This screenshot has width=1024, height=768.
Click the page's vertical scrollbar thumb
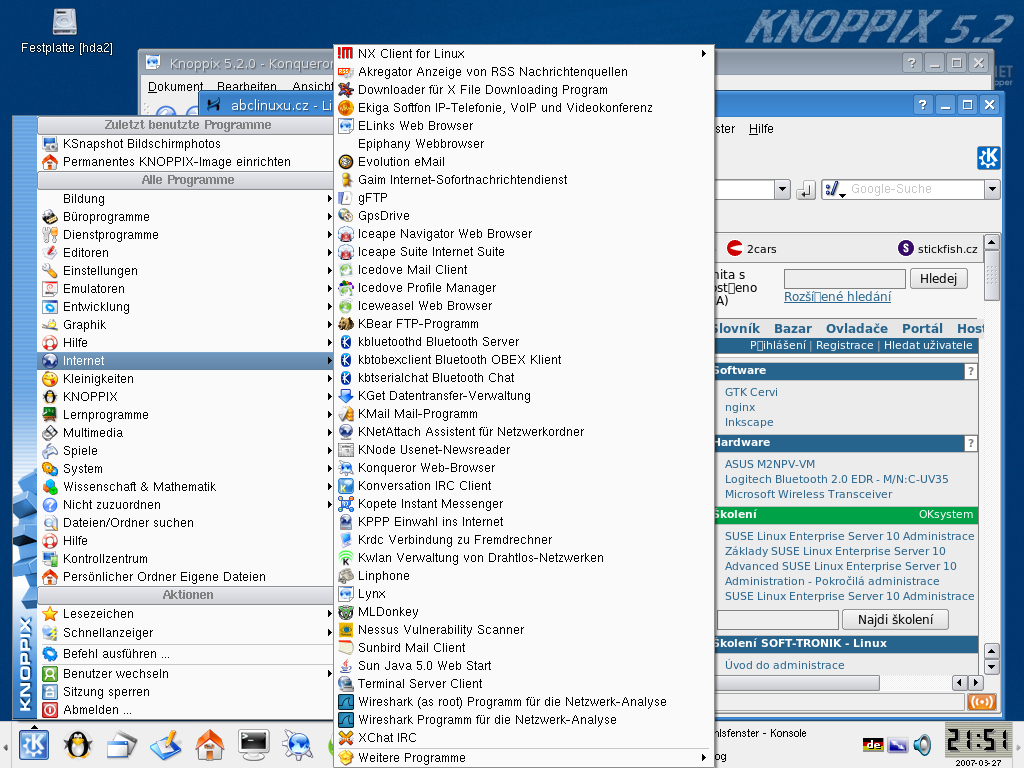(x=991, y=274)
